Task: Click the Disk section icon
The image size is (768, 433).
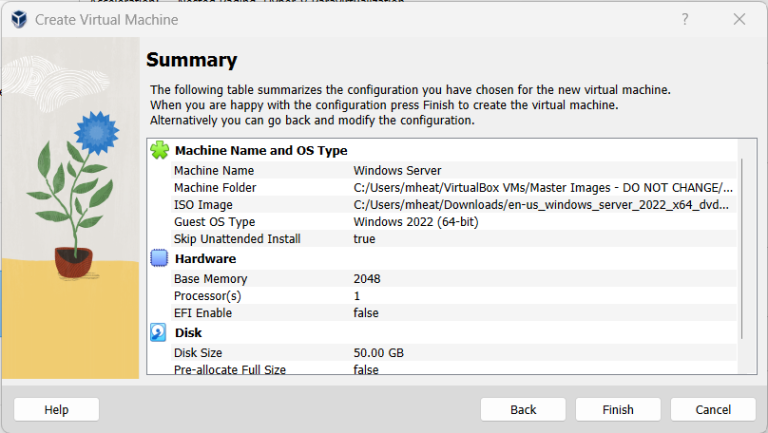Action: point(158,332)
